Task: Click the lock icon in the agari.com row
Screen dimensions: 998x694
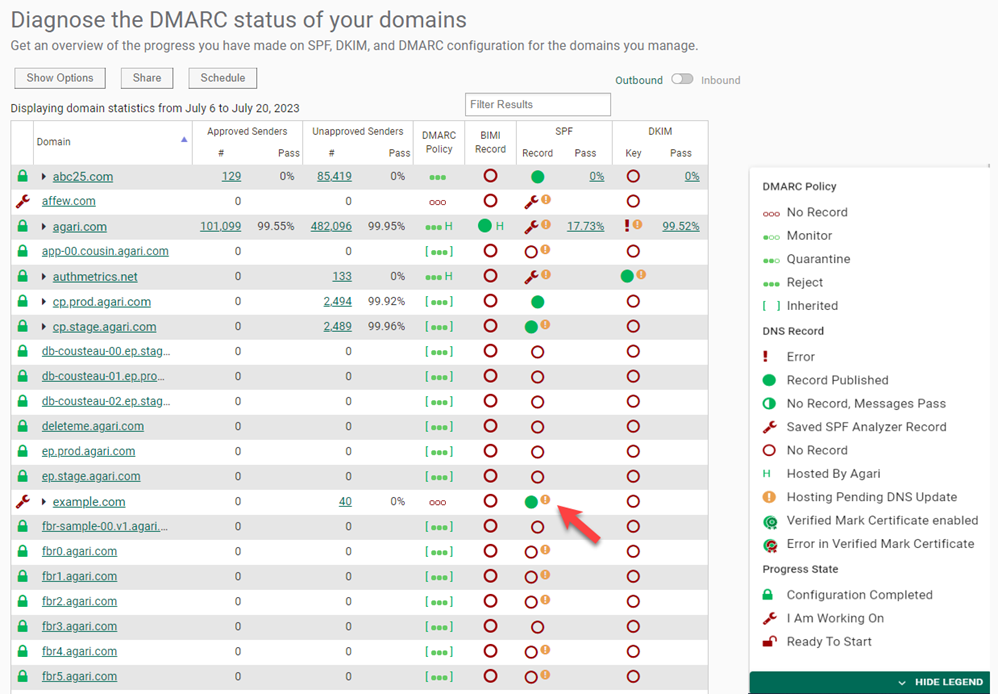Action: [22, 226]
